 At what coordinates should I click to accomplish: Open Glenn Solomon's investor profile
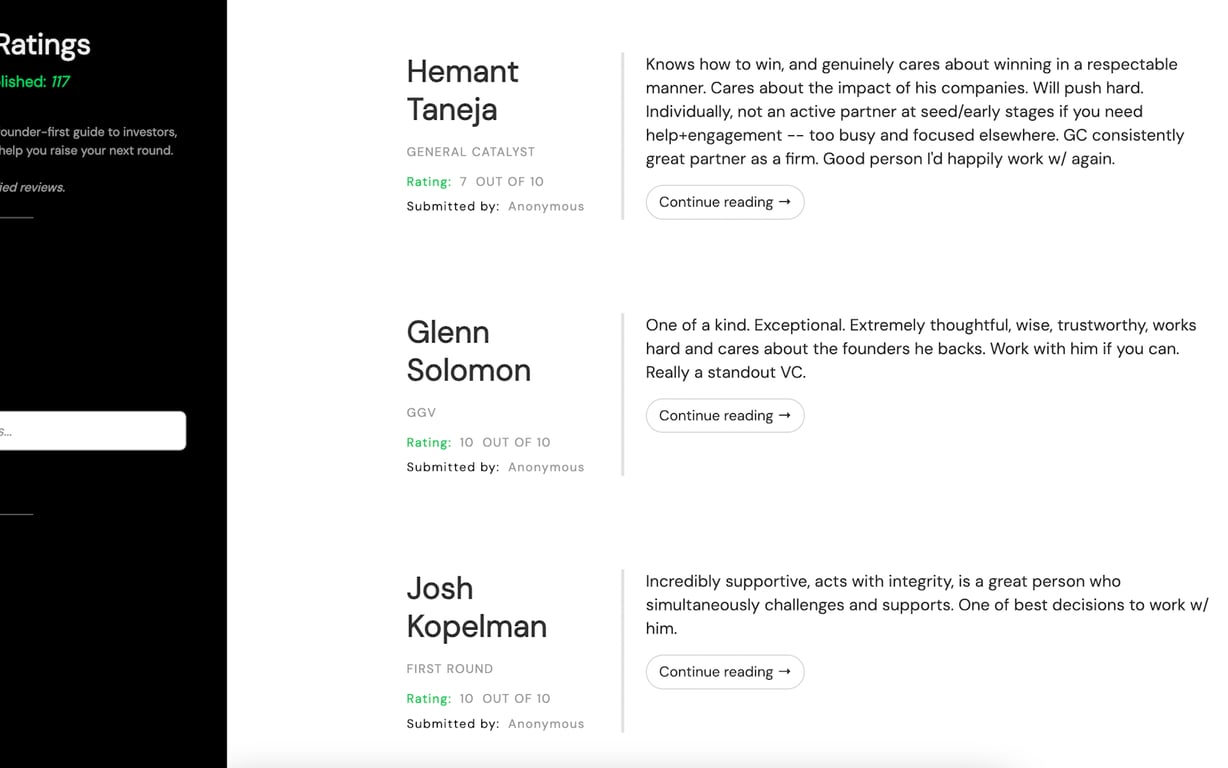pos(468,351)
